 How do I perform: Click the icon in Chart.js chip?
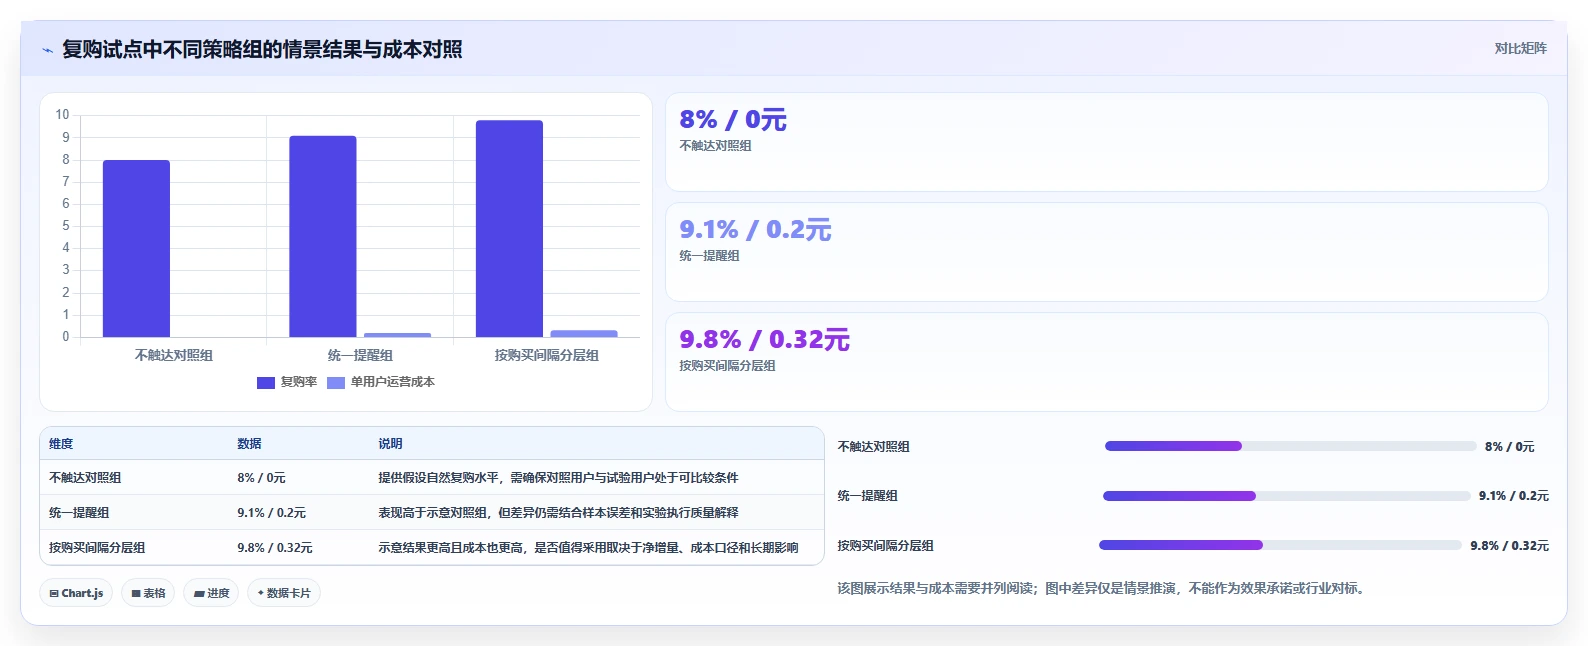(x=54, y=593)
